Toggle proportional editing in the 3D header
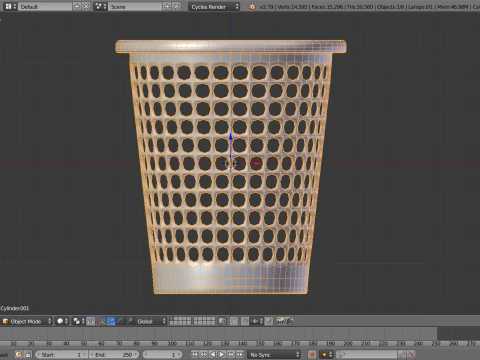 click(x=234, y=321)
